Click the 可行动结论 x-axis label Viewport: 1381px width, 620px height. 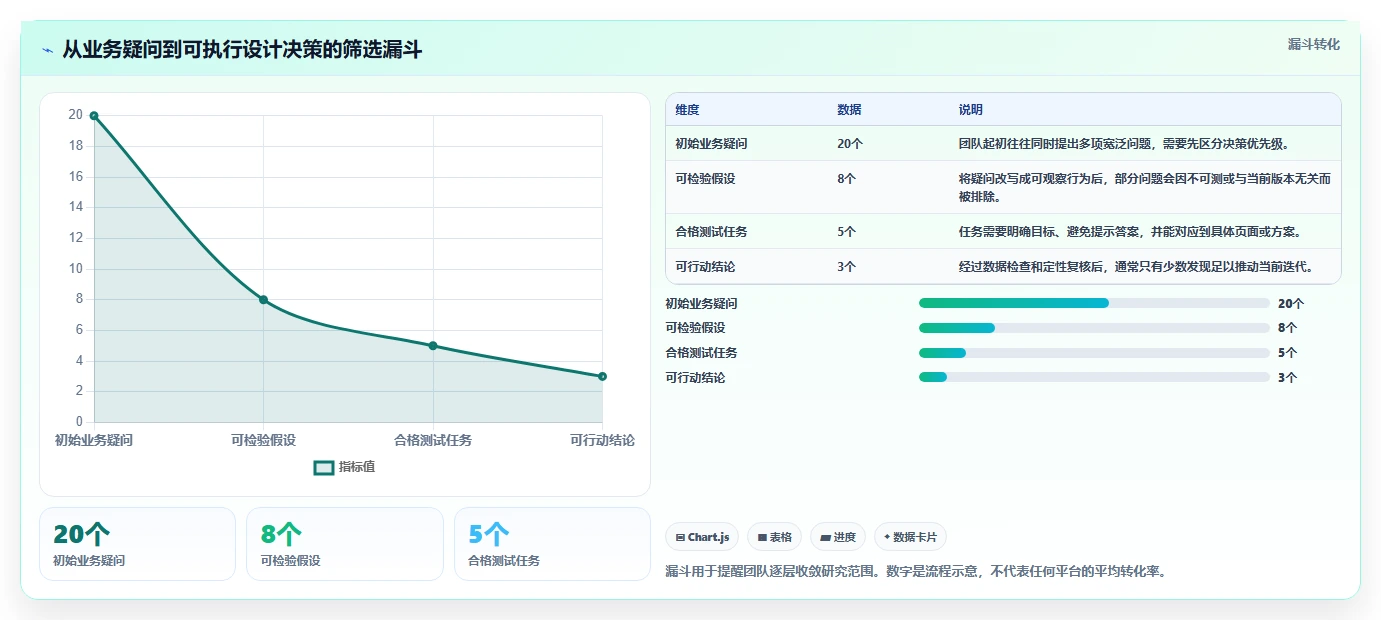(602, 440)
